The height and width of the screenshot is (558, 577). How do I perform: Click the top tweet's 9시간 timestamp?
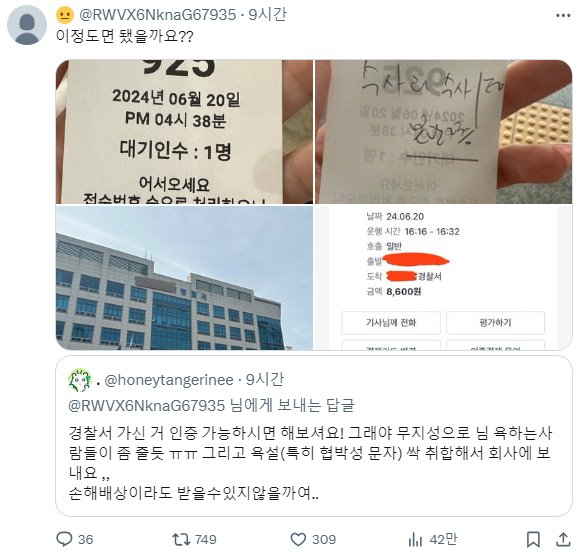click(x=267, y=15)
